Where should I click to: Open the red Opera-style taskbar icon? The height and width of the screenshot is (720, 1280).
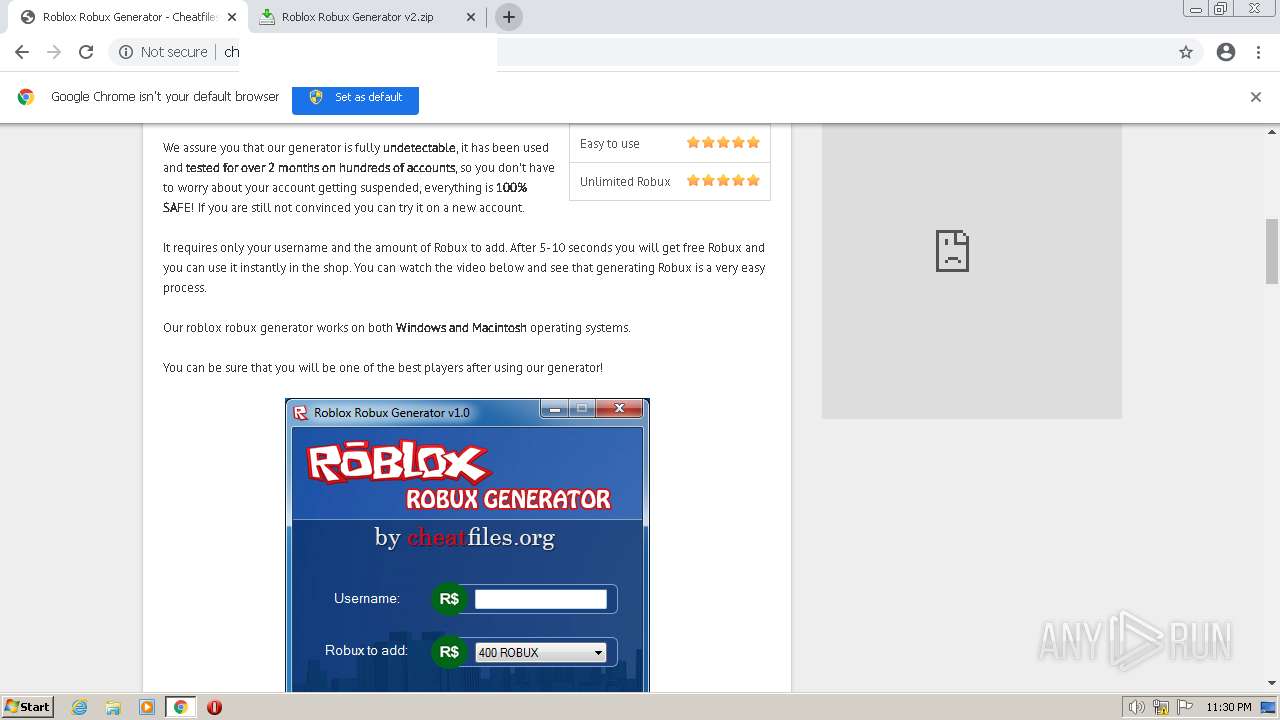point(214,707)
